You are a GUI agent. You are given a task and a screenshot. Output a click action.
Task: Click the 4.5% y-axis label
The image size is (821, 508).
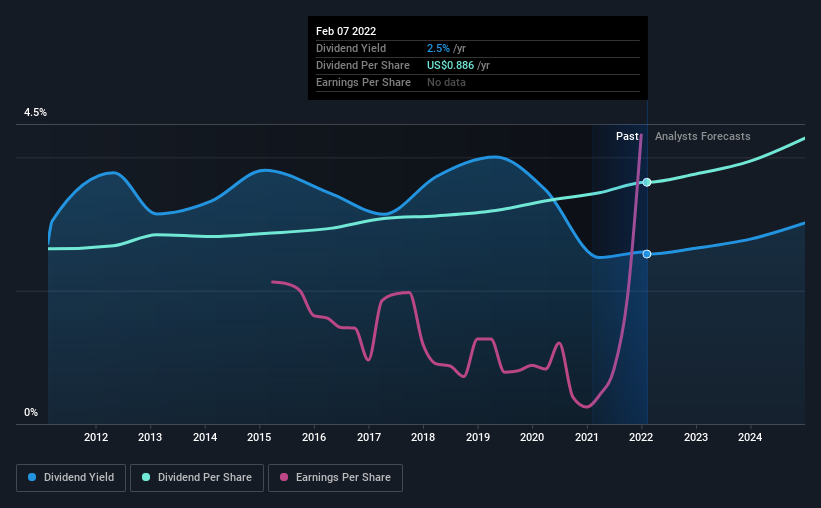click(35, 113)
